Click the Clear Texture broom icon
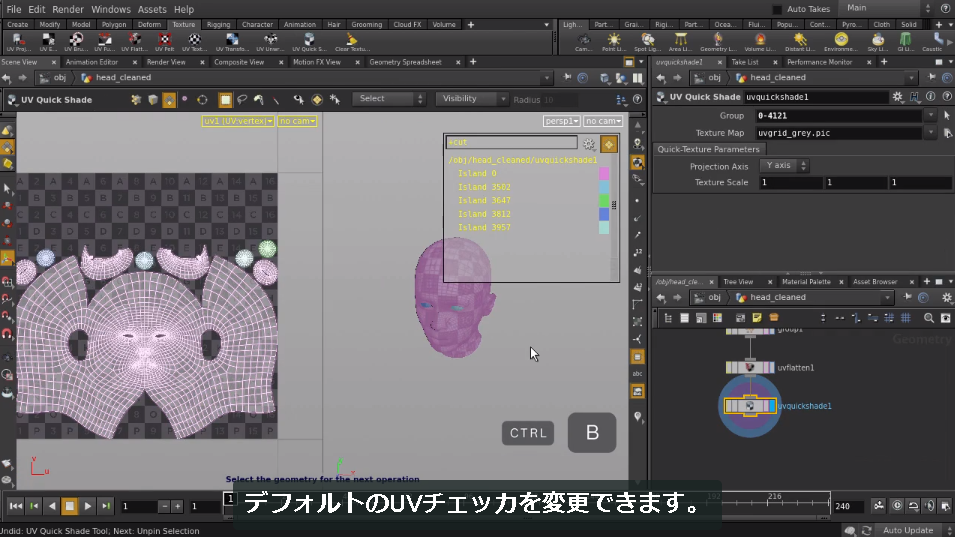Image resolution: width=955 pixels, height=537 pixels. point(351,41)
